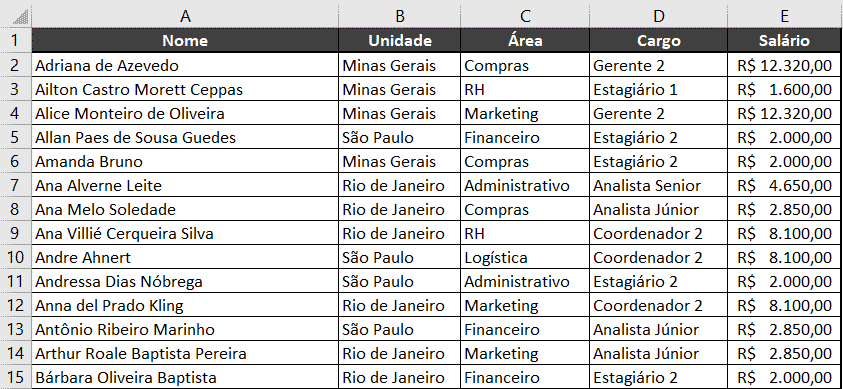Screen dimensions: 843x389
Task: Click the Unidade header cell
Action: click(x=399, y=40)
